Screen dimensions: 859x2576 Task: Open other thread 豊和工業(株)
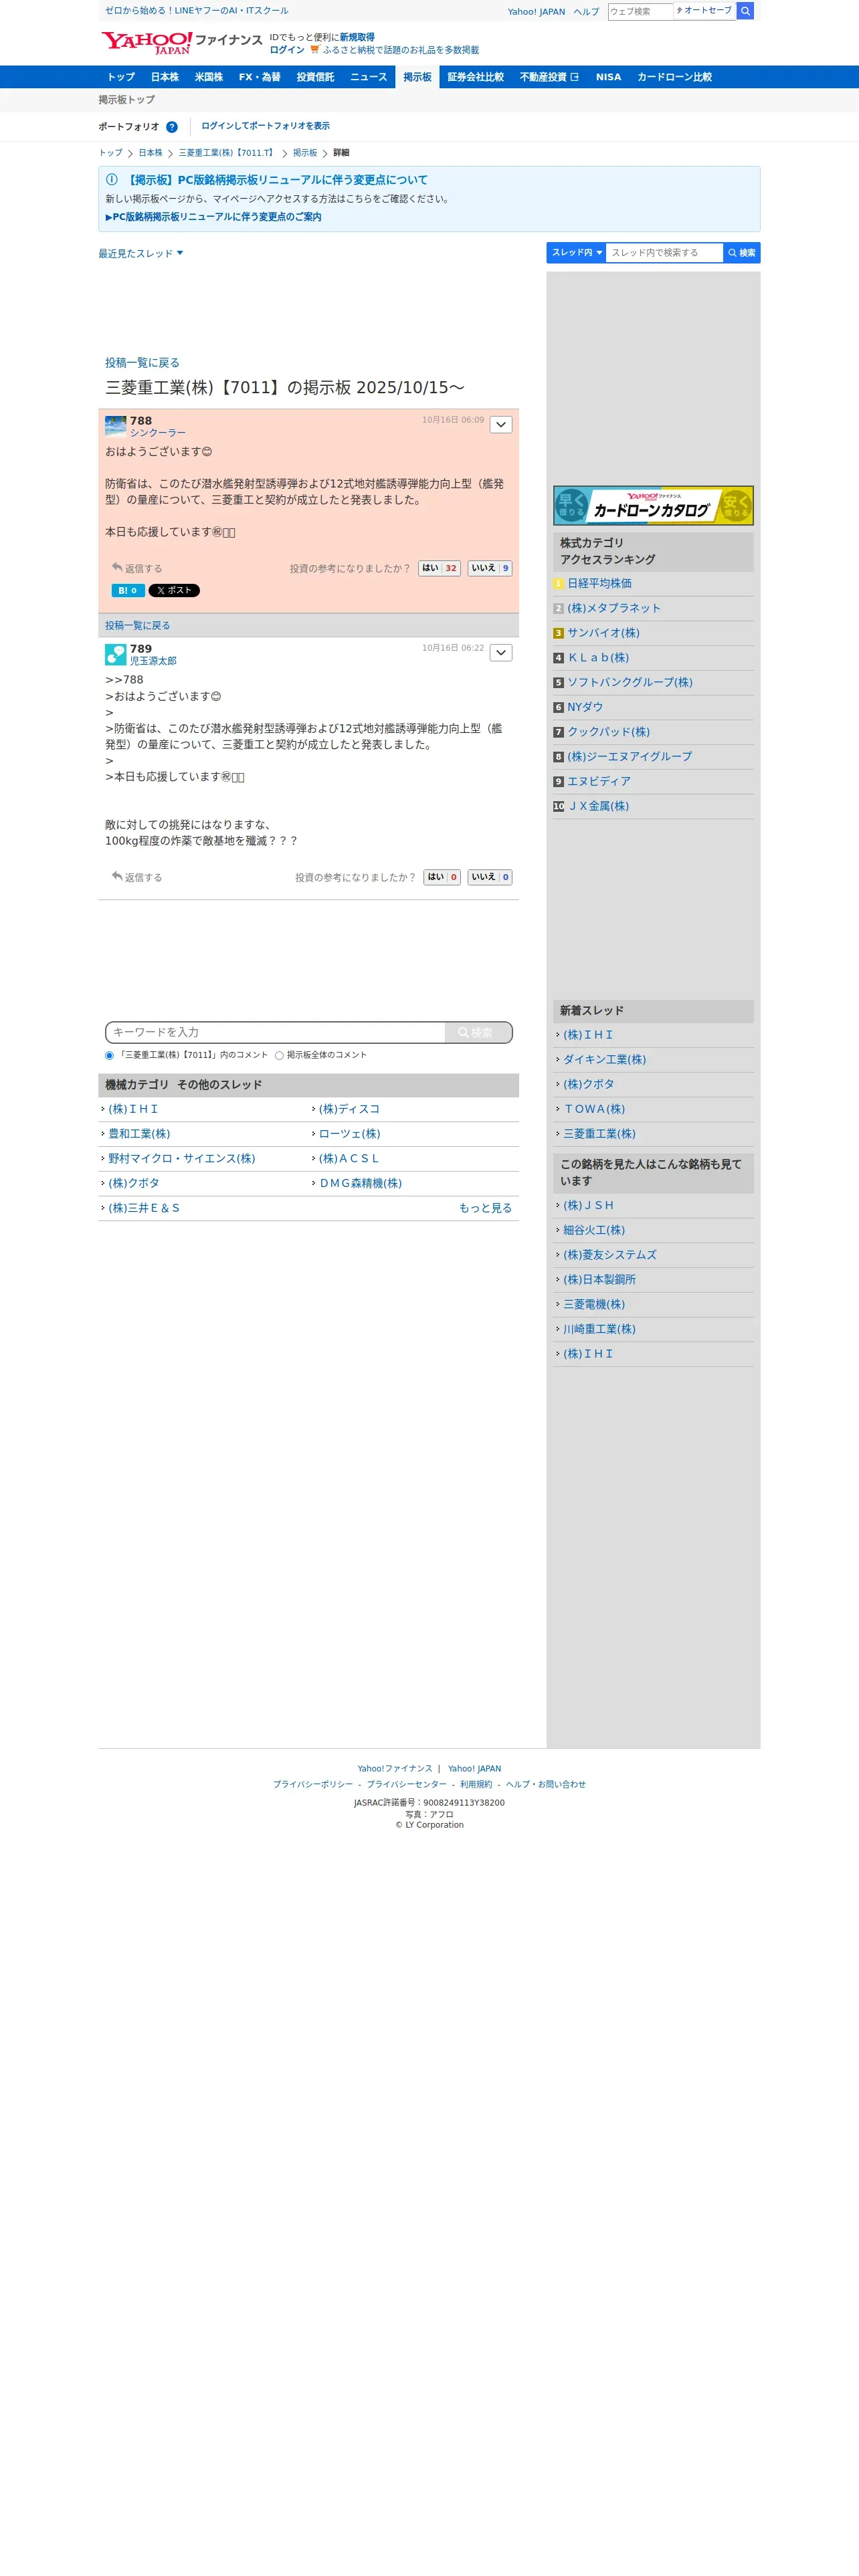(139, 1134)
